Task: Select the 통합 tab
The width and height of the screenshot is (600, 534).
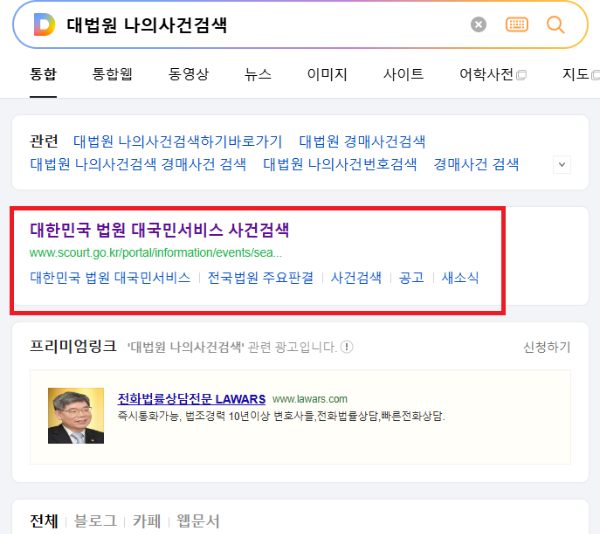Action: [43, 74]
